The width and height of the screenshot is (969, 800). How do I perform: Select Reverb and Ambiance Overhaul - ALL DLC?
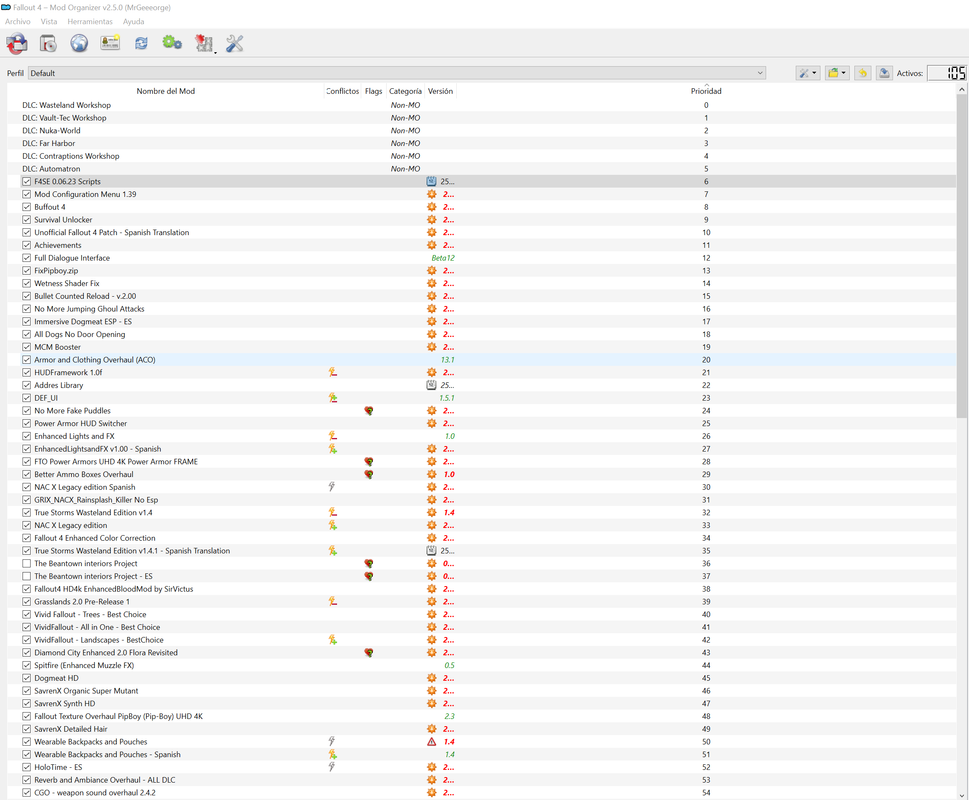coord(481,780)
